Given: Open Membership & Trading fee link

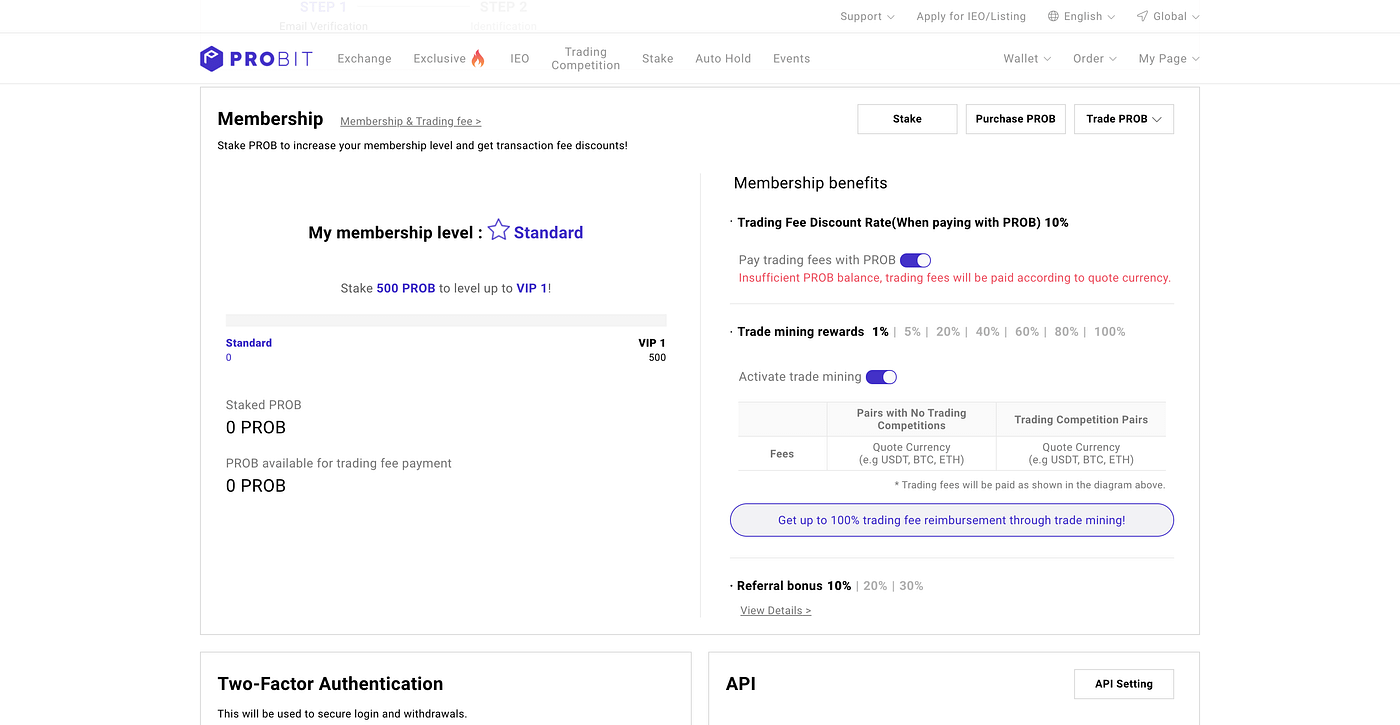Looking at the screenshot, I should point(411,122).
